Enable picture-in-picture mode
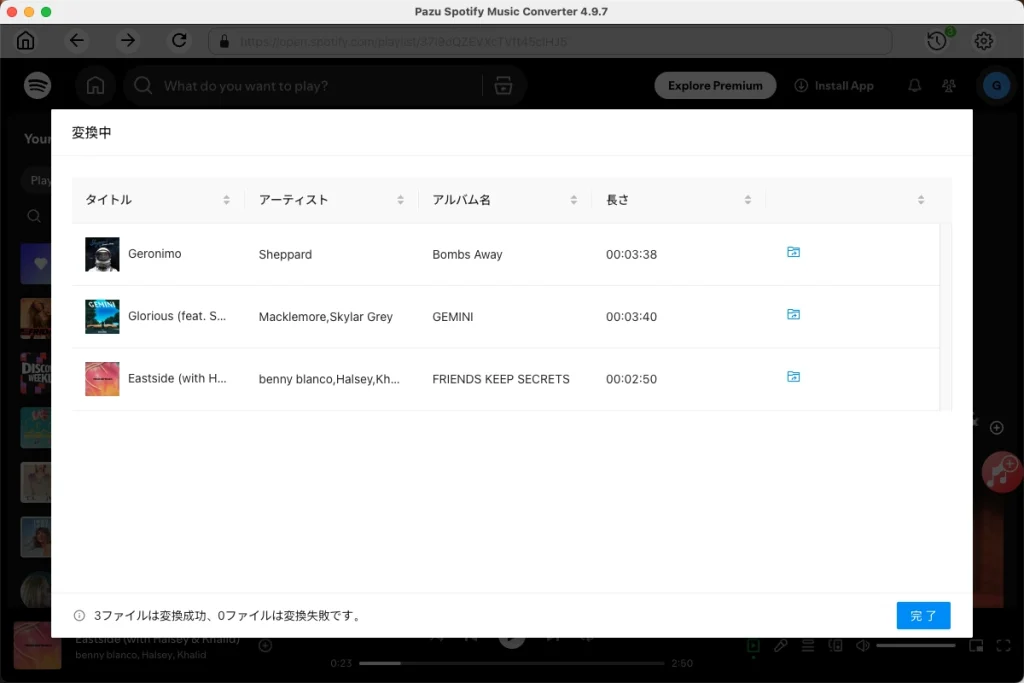Viewport: 1024px width, 683px height. (x=976, y=647)
